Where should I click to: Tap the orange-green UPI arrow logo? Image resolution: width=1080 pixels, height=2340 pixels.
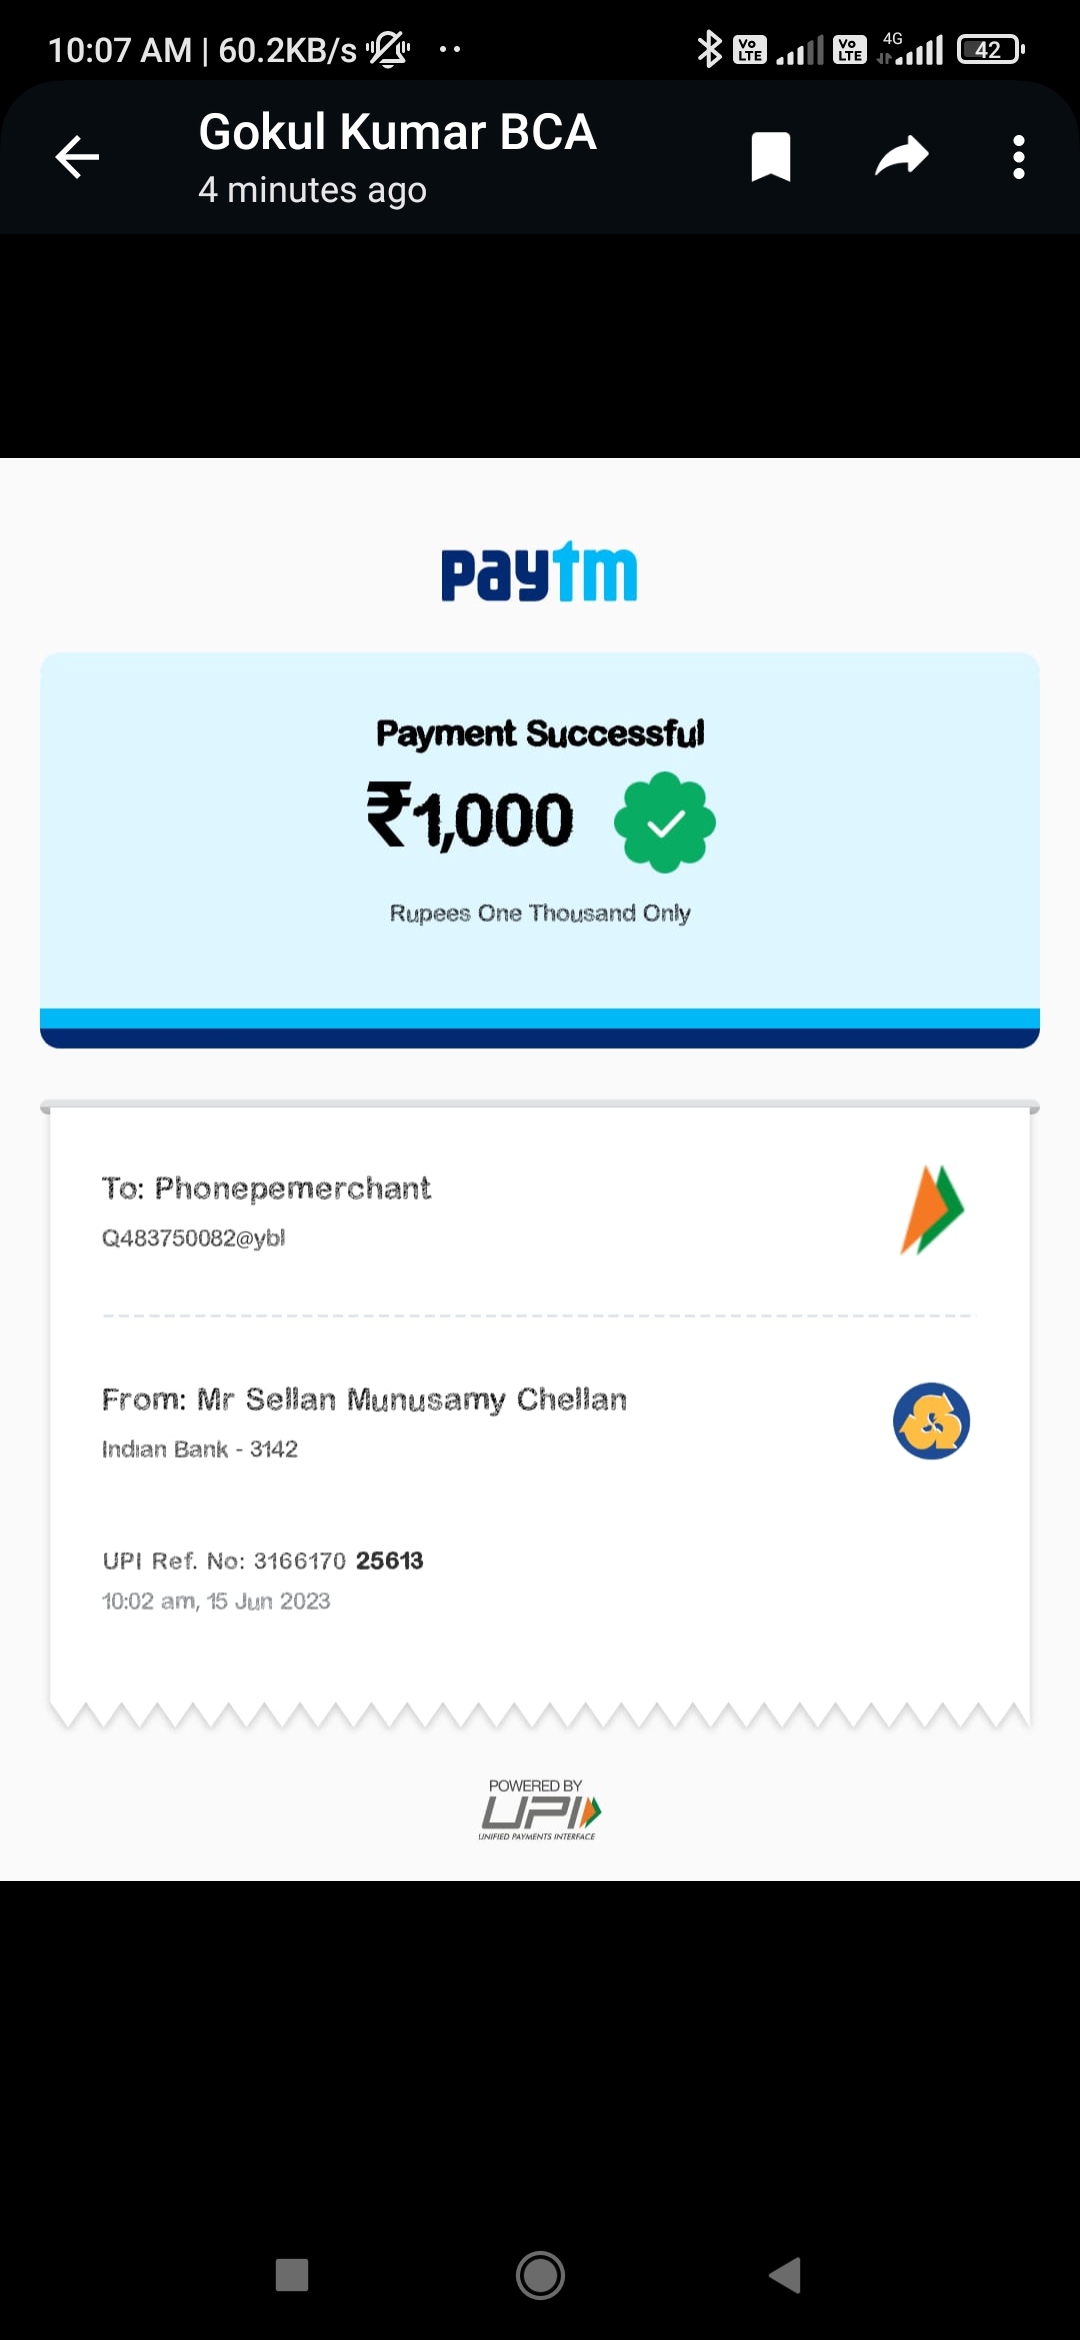932,1209
